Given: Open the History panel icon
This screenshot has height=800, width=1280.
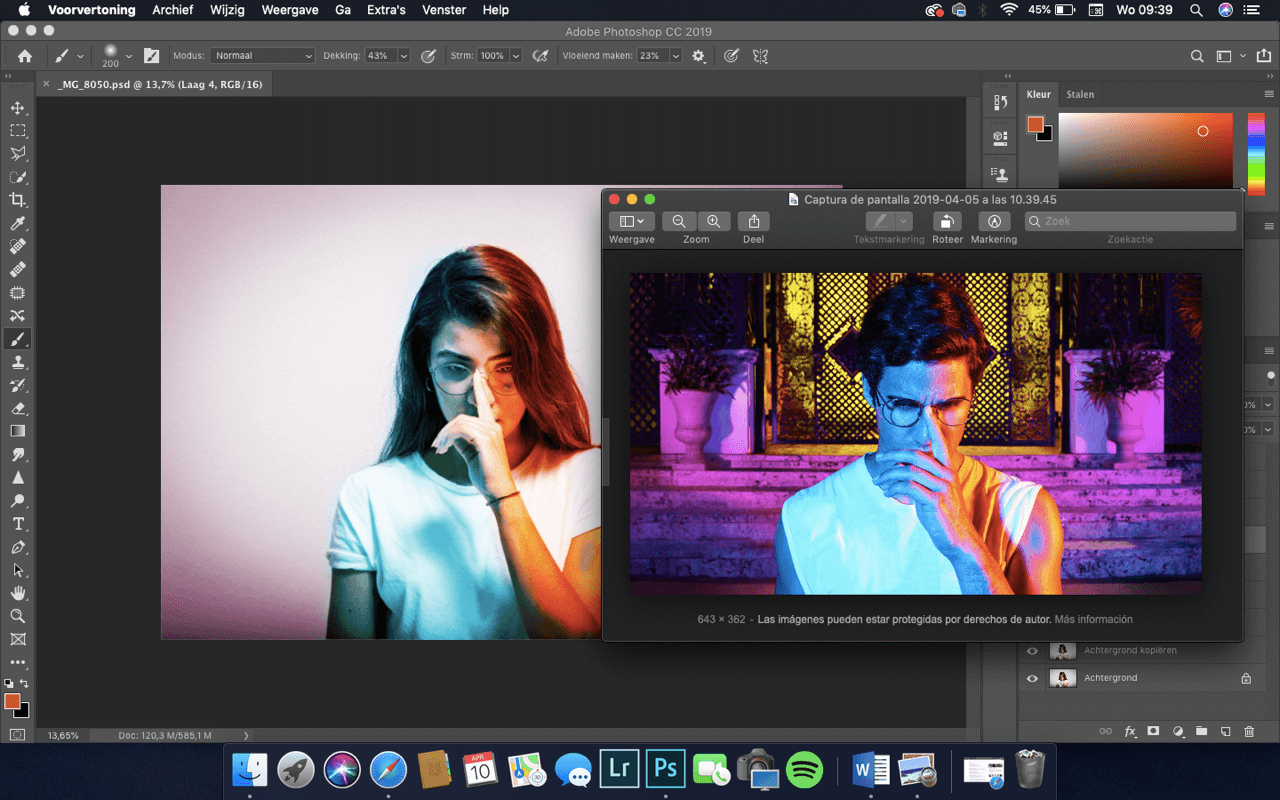Looking at the screenshot, I should (x=1000, y=102).
